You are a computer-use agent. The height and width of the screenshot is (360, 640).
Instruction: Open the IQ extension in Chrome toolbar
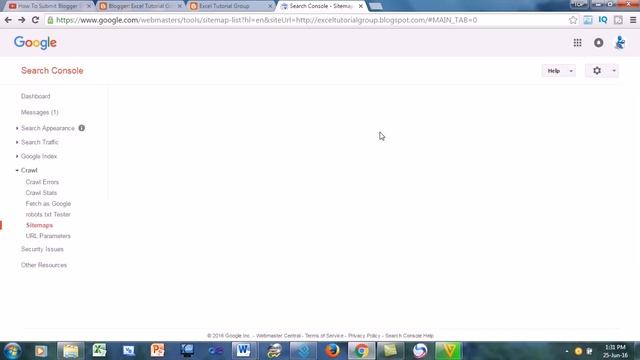(x=603, y=20)
